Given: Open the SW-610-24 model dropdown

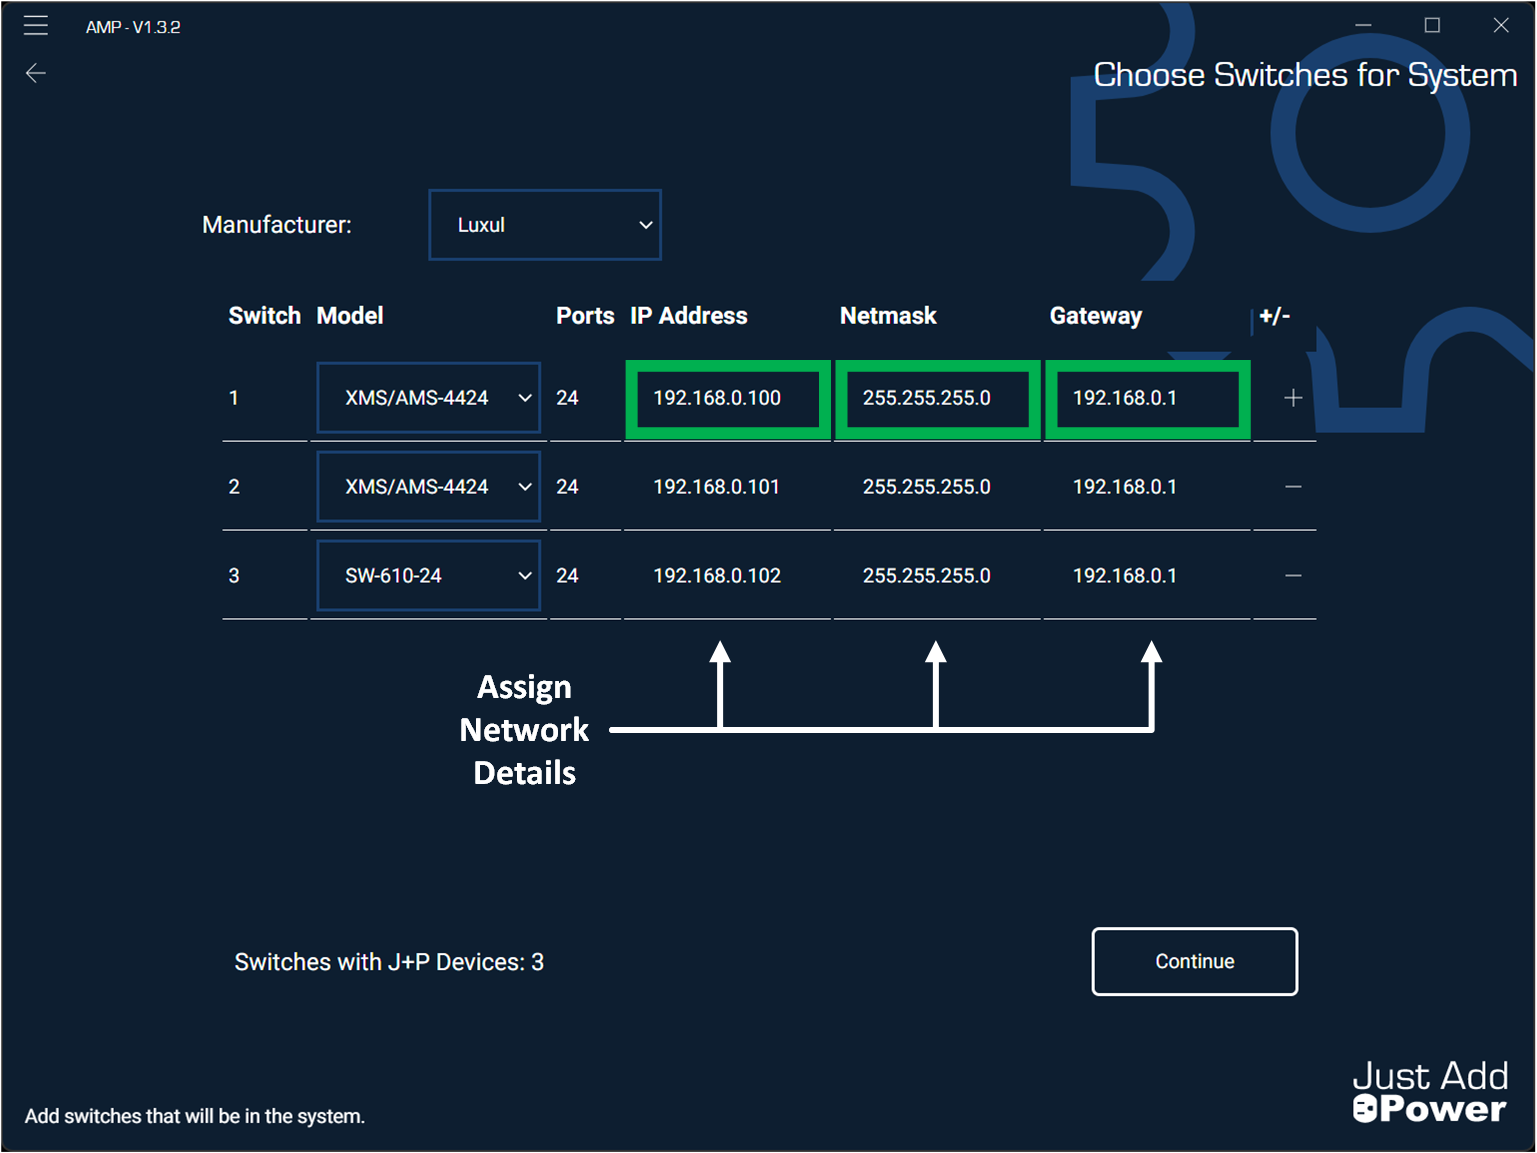Looking at the screenshot, I should click(429, 576).
